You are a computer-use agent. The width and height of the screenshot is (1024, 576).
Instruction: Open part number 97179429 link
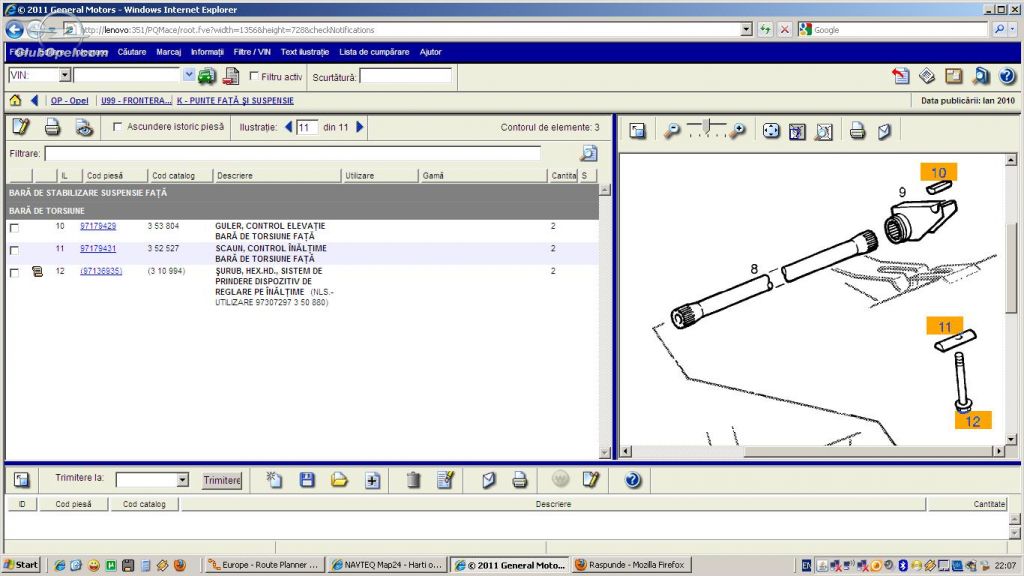pyautogui.click(x=98, y=226)
